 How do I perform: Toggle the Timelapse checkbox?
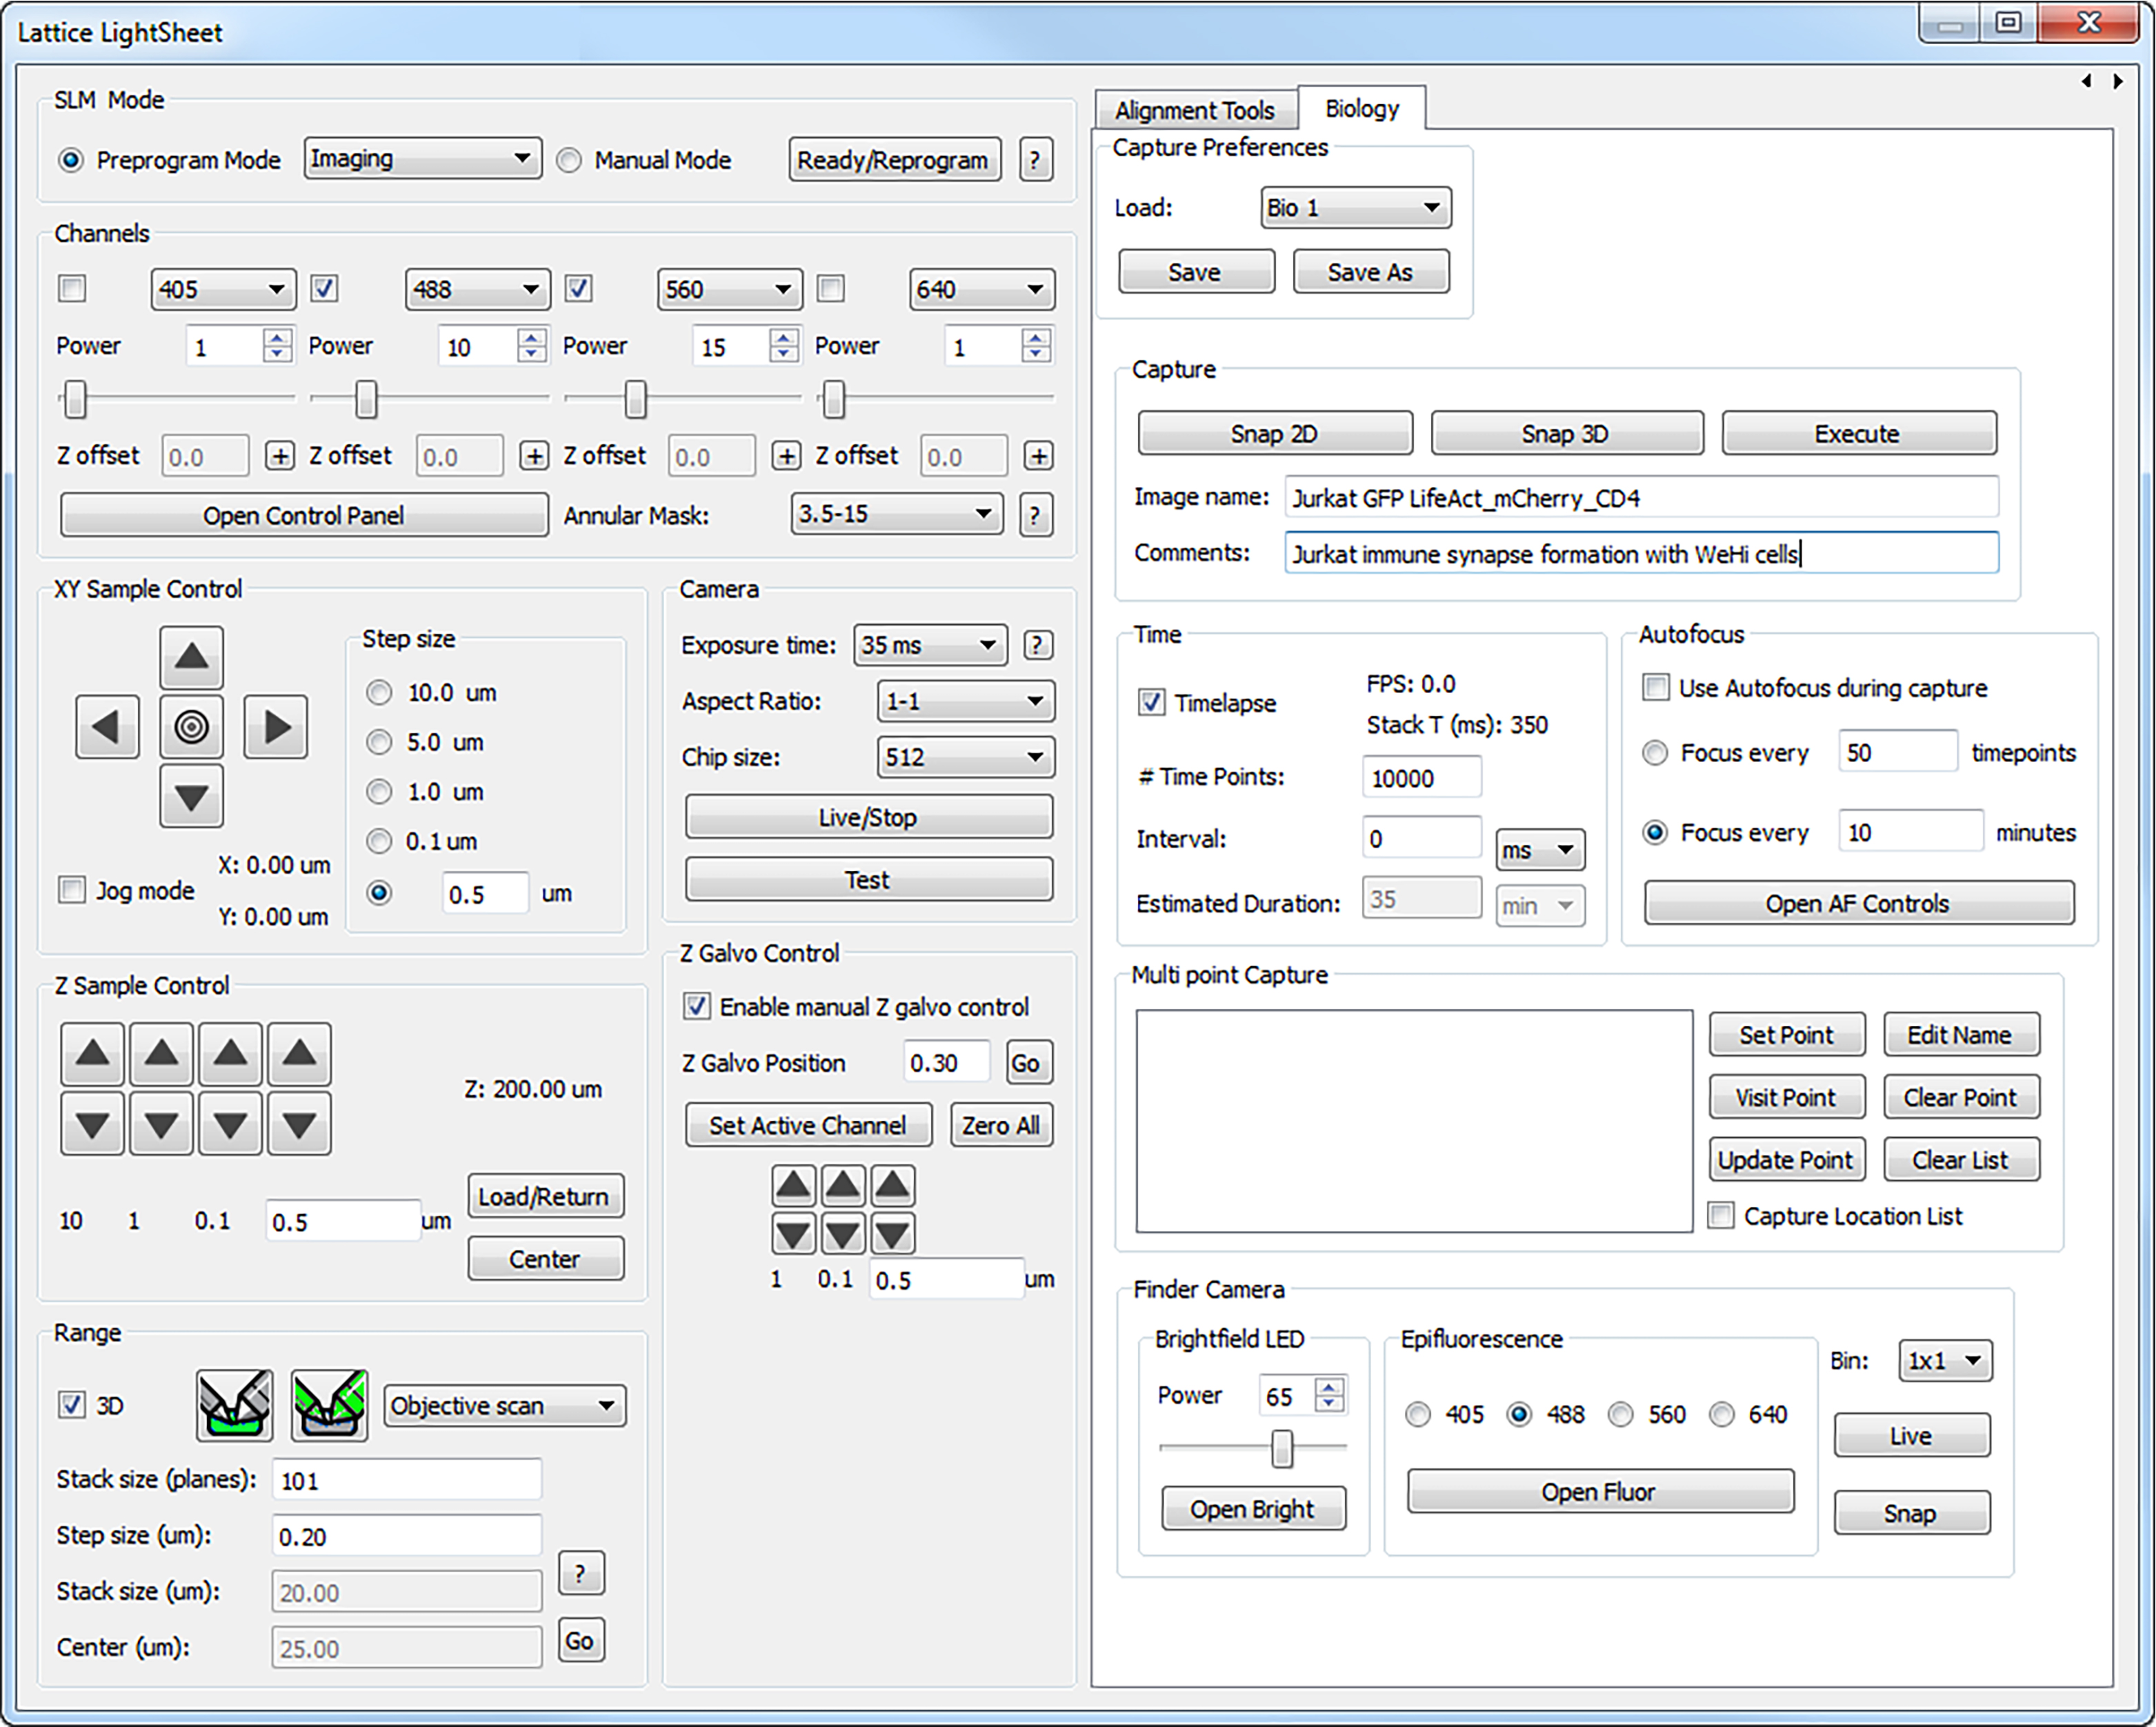tap(1151, 702)
